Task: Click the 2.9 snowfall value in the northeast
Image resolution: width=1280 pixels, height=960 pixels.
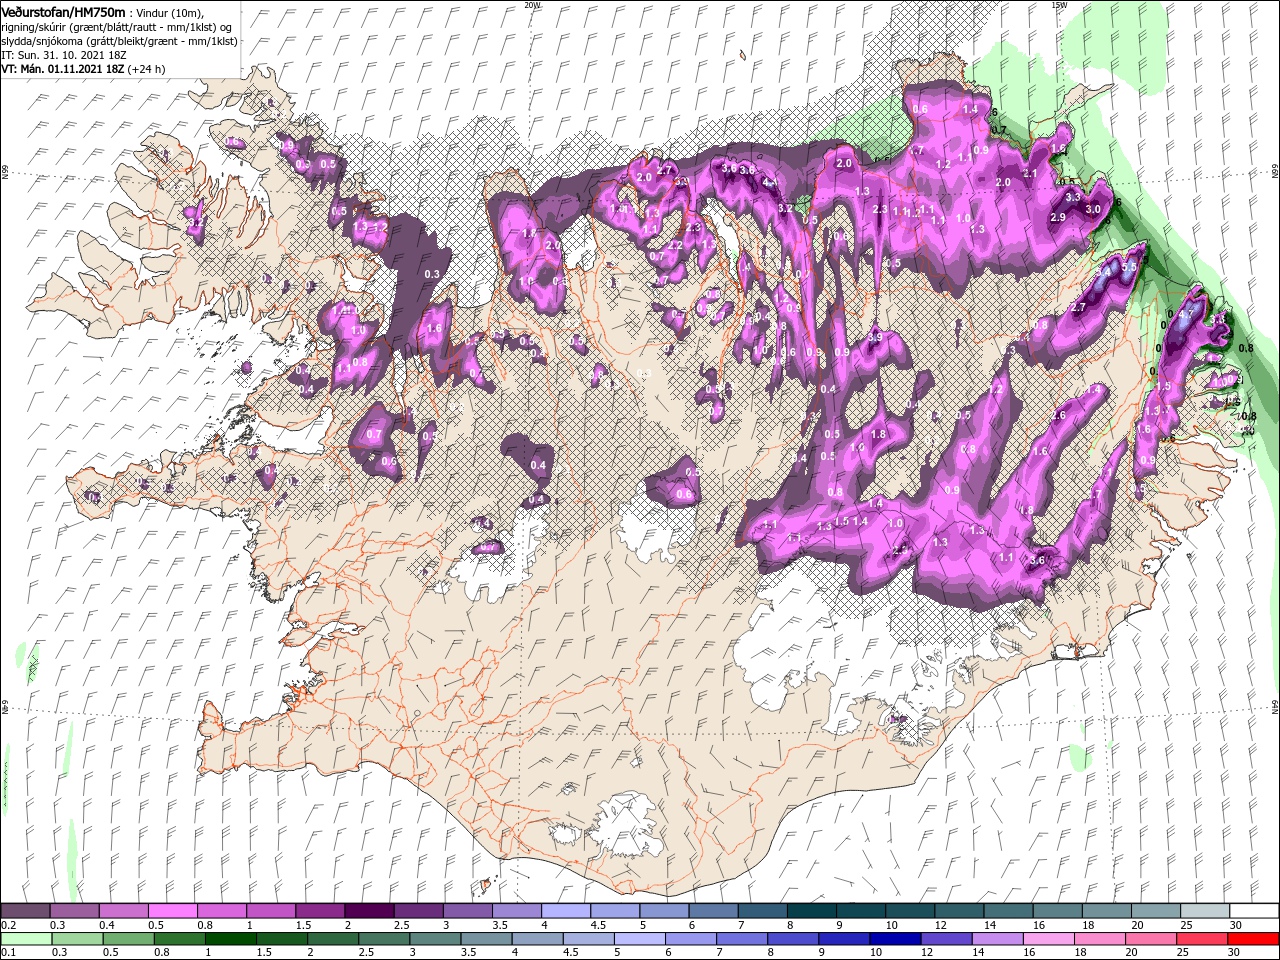Action: click(1058, 218)
